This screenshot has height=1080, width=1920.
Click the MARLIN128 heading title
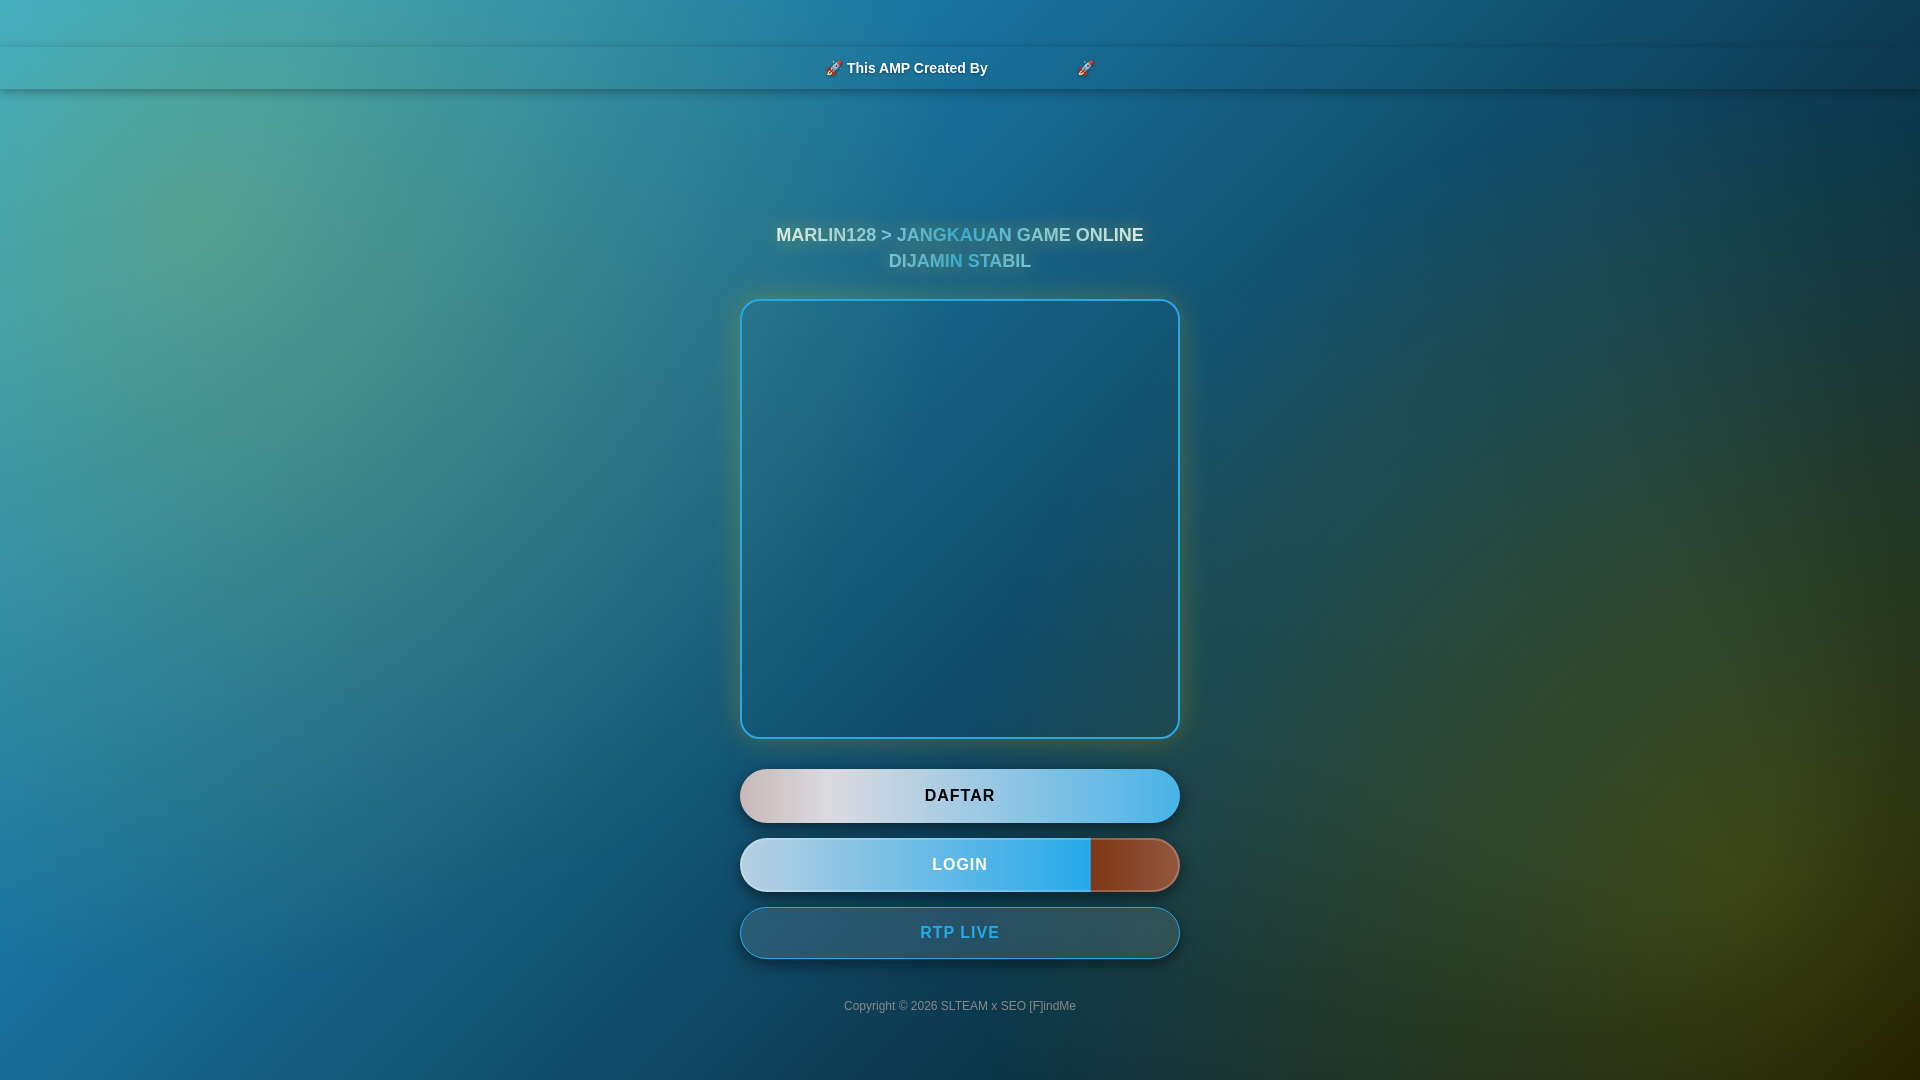[x=960, y=248]
